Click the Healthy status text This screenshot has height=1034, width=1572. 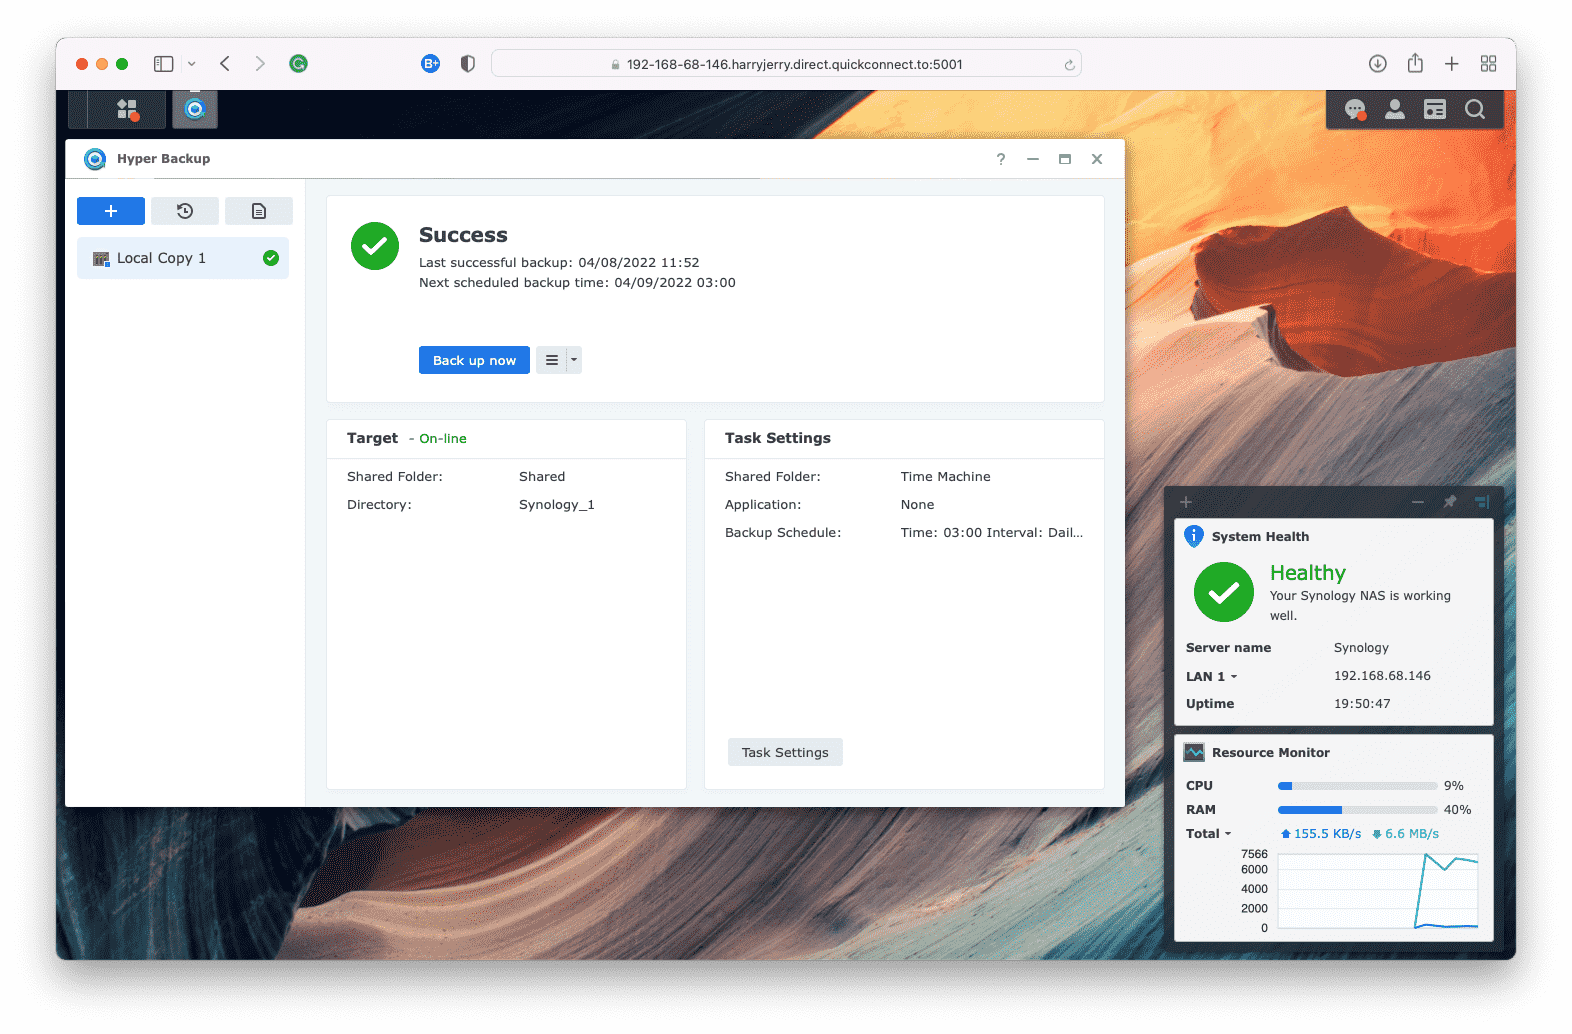click(x=1308, y=572)
